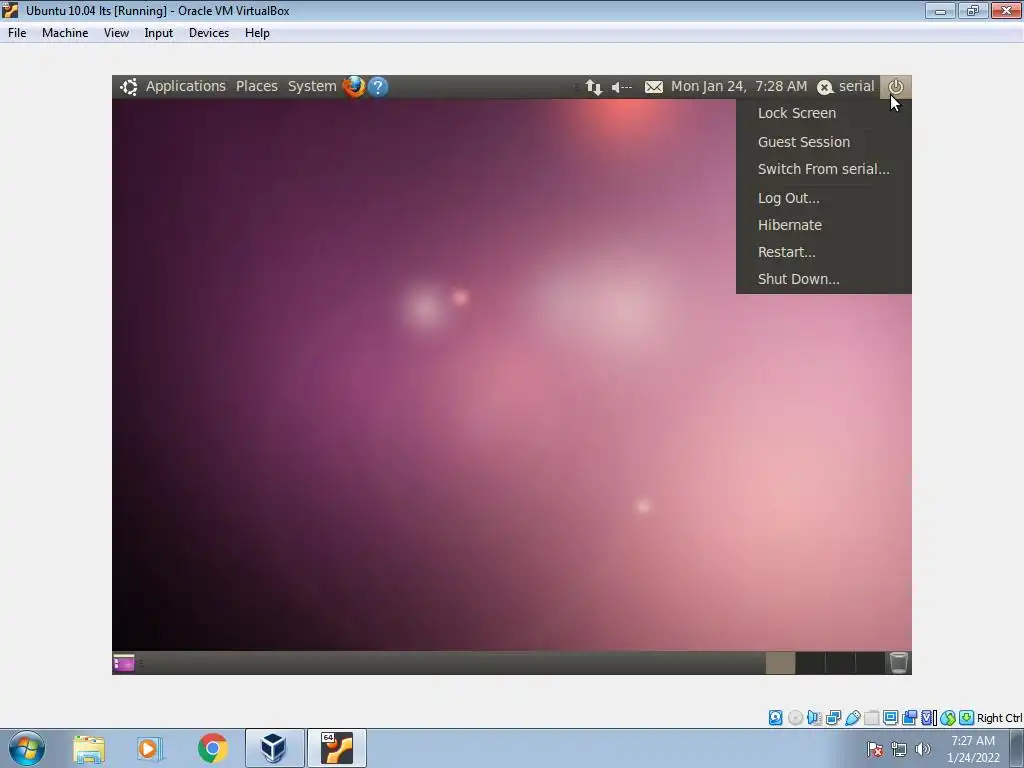Open the network connections indicator in Ubuntu panel
The height and width of the screenshot is (768, 1024).
pyautogui.click(x=594, y=87)
